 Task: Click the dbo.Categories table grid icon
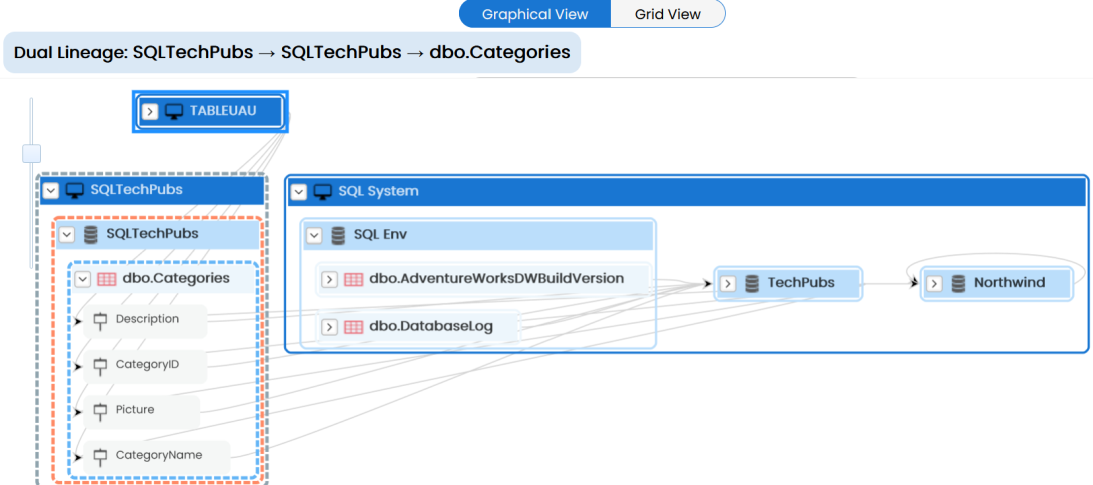(107, 279)
